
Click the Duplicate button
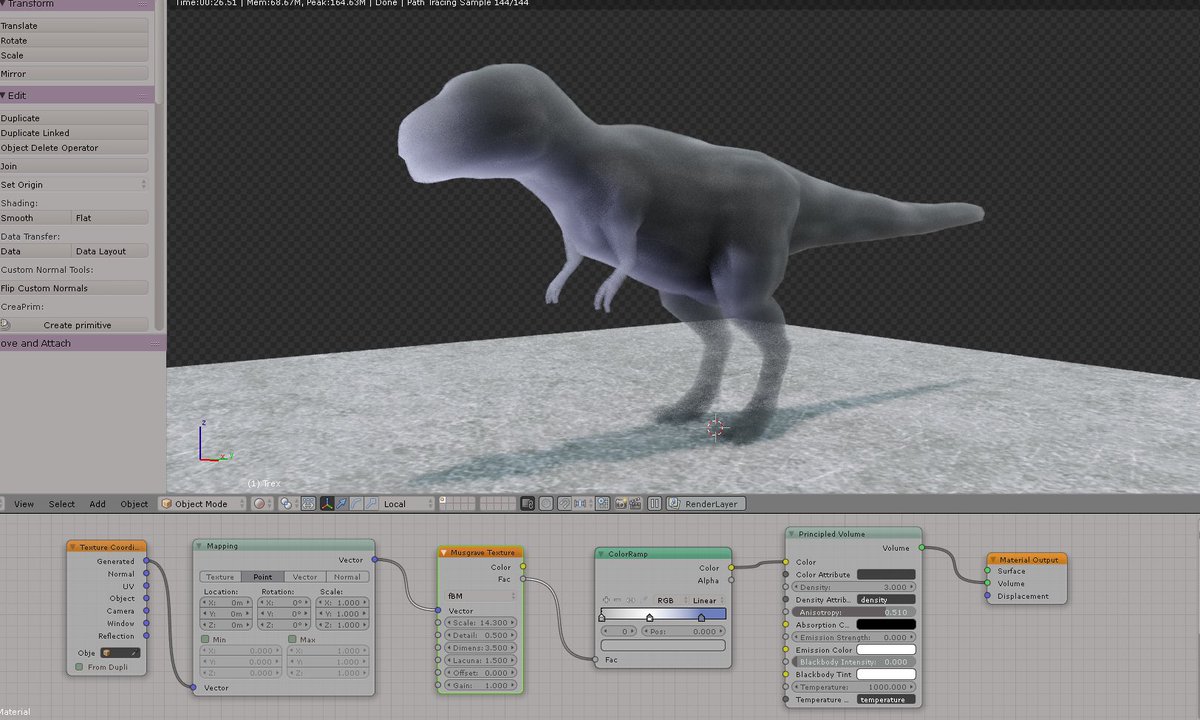(74, 118)
